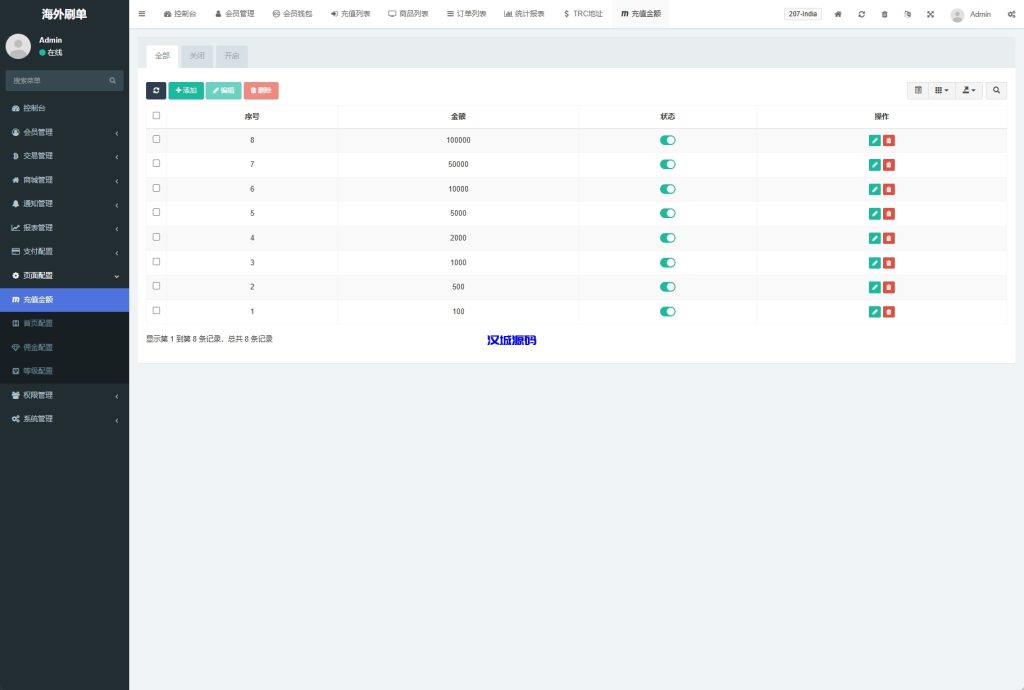The height and width of the screenshot is (690, 1024).
Task: Disable the status switch for amount 500
Action: coord(667,287)
